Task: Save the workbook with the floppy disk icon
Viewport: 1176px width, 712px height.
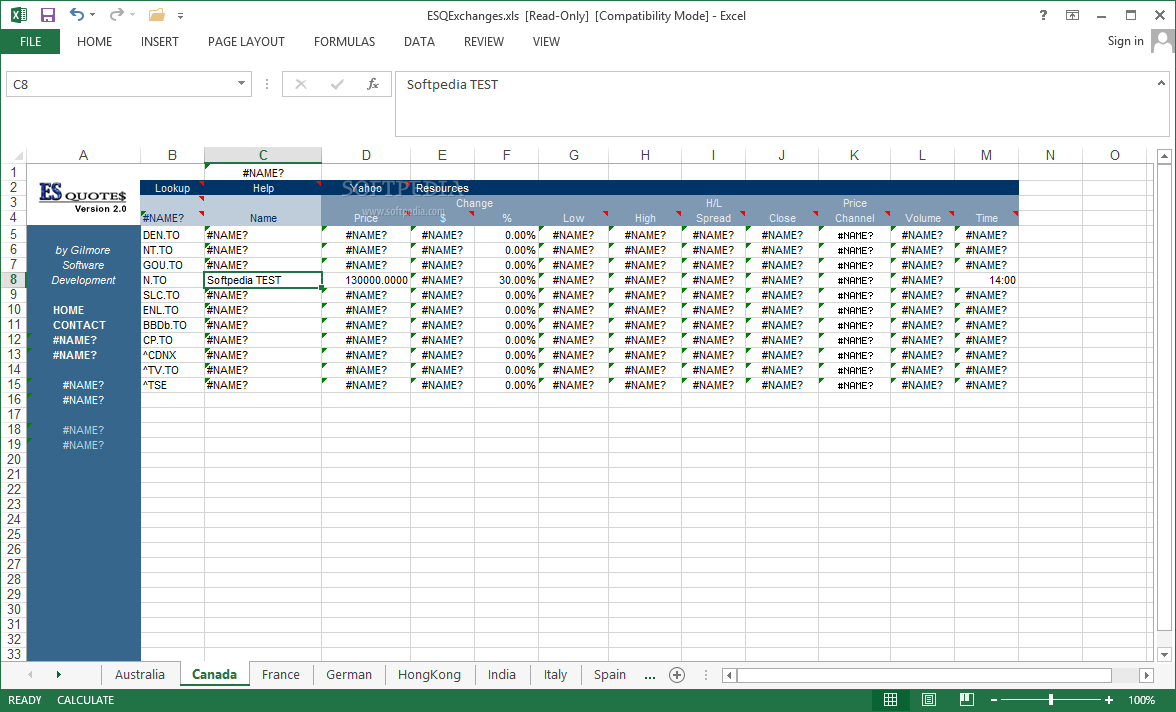Action: pos(47,14)
